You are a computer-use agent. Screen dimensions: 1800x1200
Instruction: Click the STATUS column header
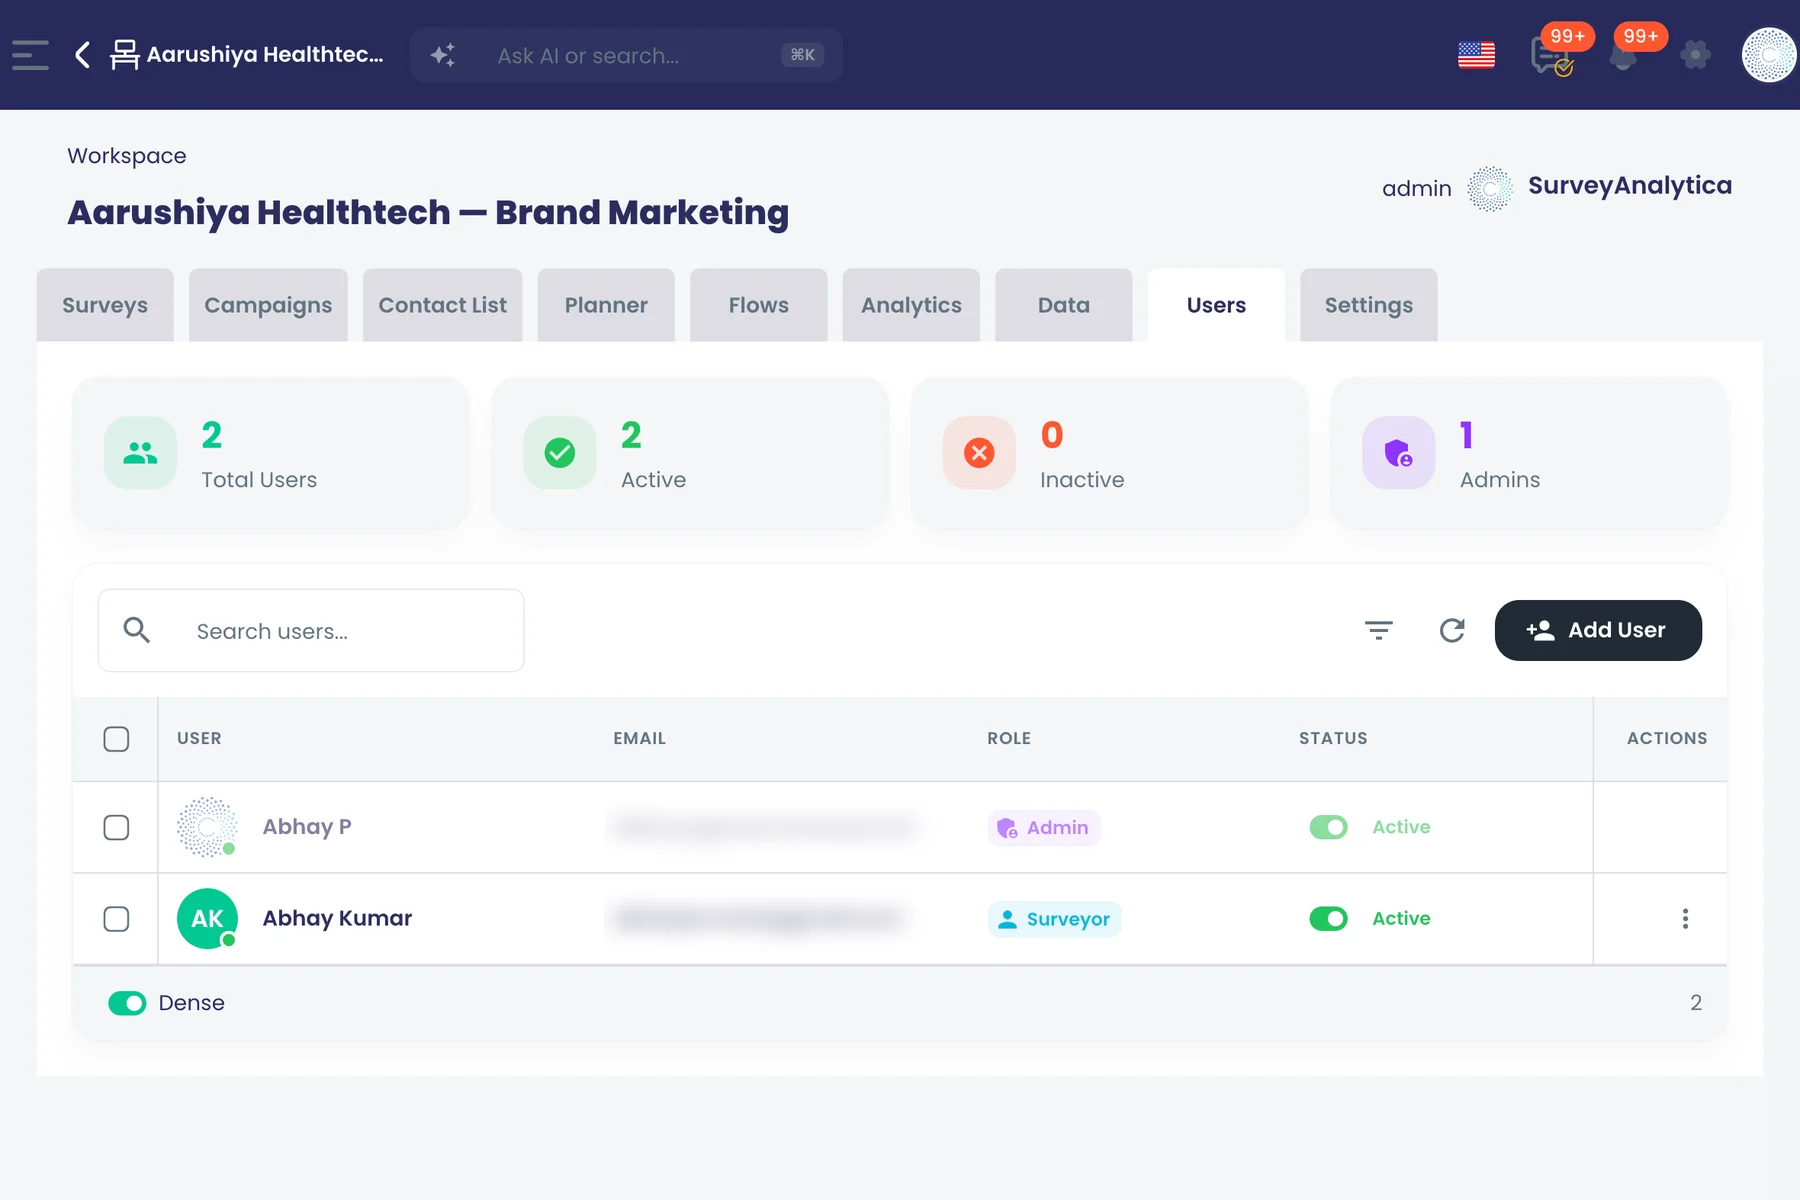pyautogui.click(x=1333, y=738)
